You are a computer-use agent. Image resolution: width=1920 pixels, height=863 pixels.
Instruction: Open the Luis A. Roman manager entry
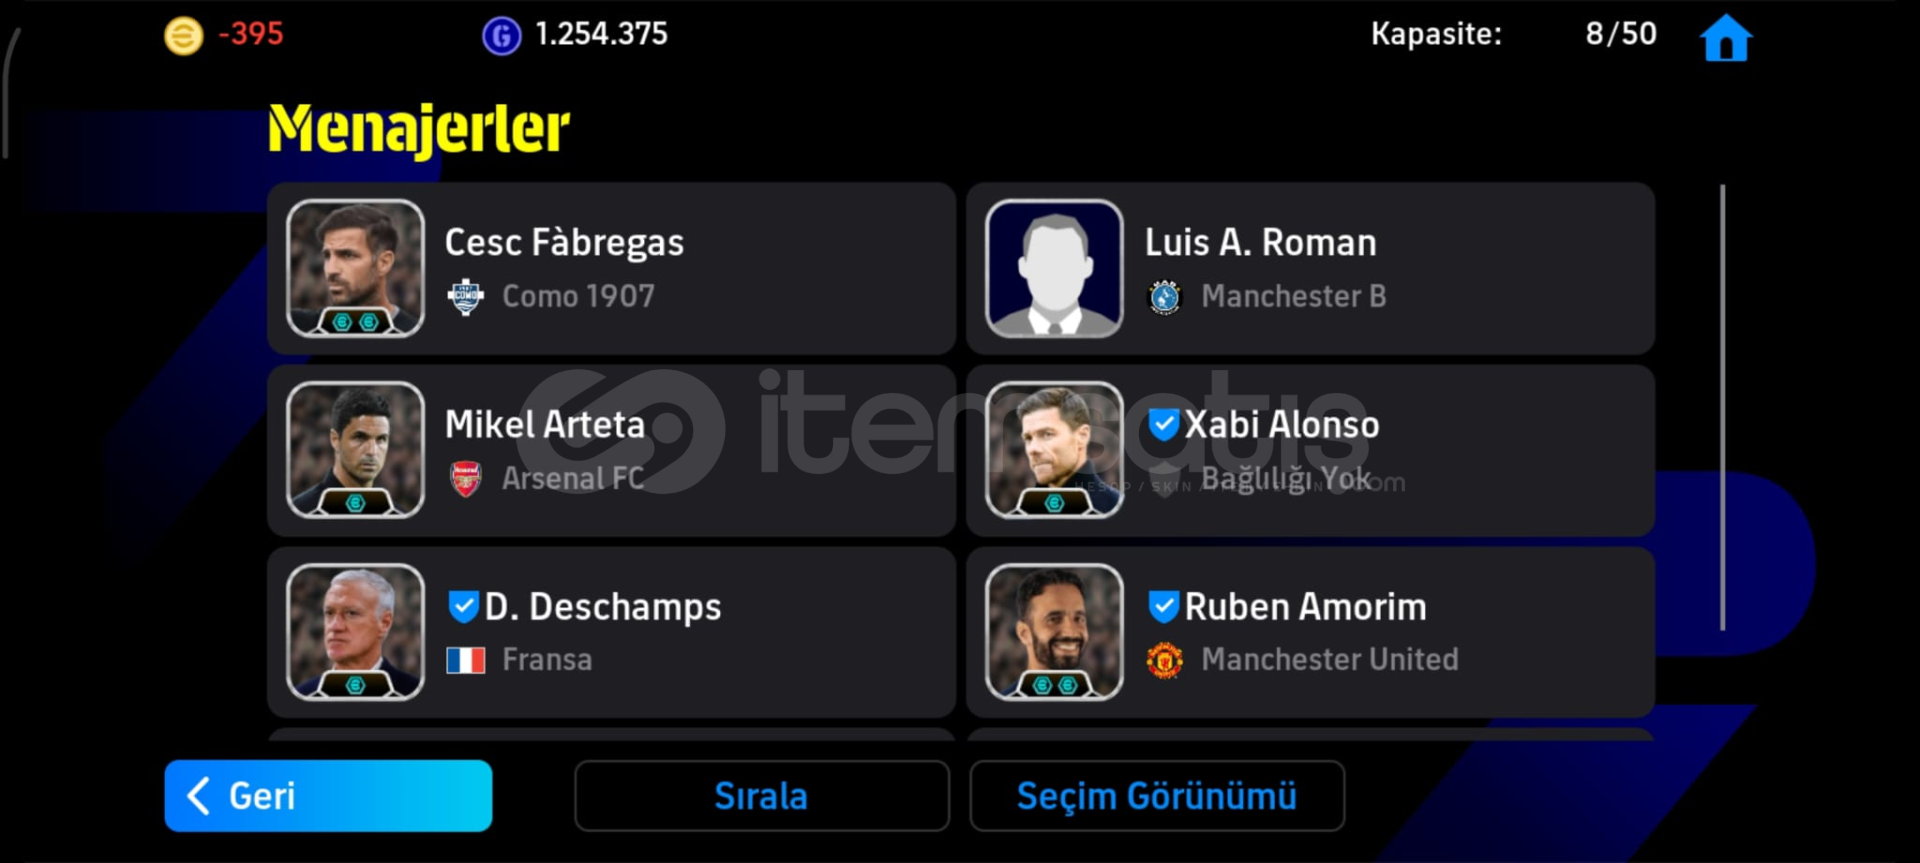(x=1310, y=268)
